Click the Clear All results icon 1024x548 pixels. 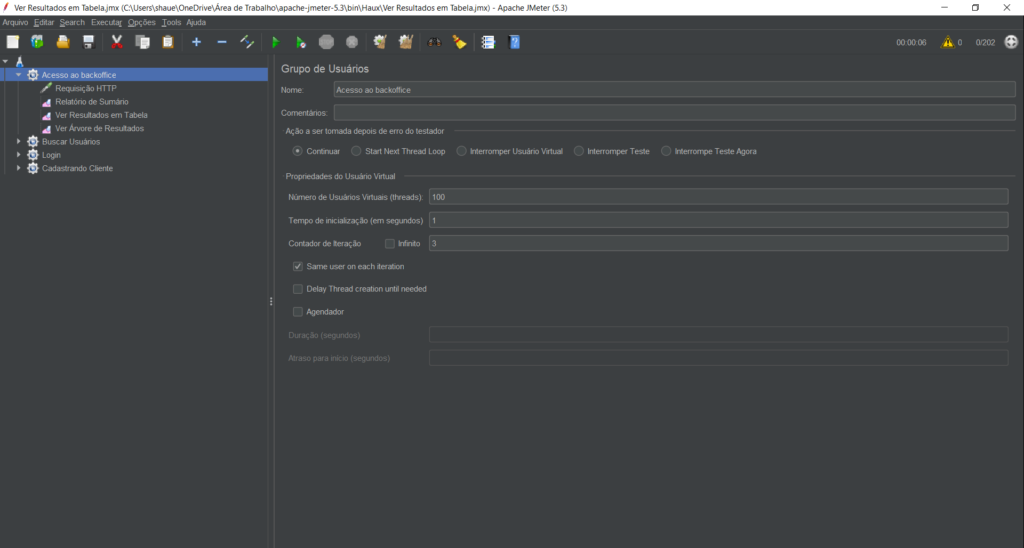pyautogui.click(x=406, y=42)
